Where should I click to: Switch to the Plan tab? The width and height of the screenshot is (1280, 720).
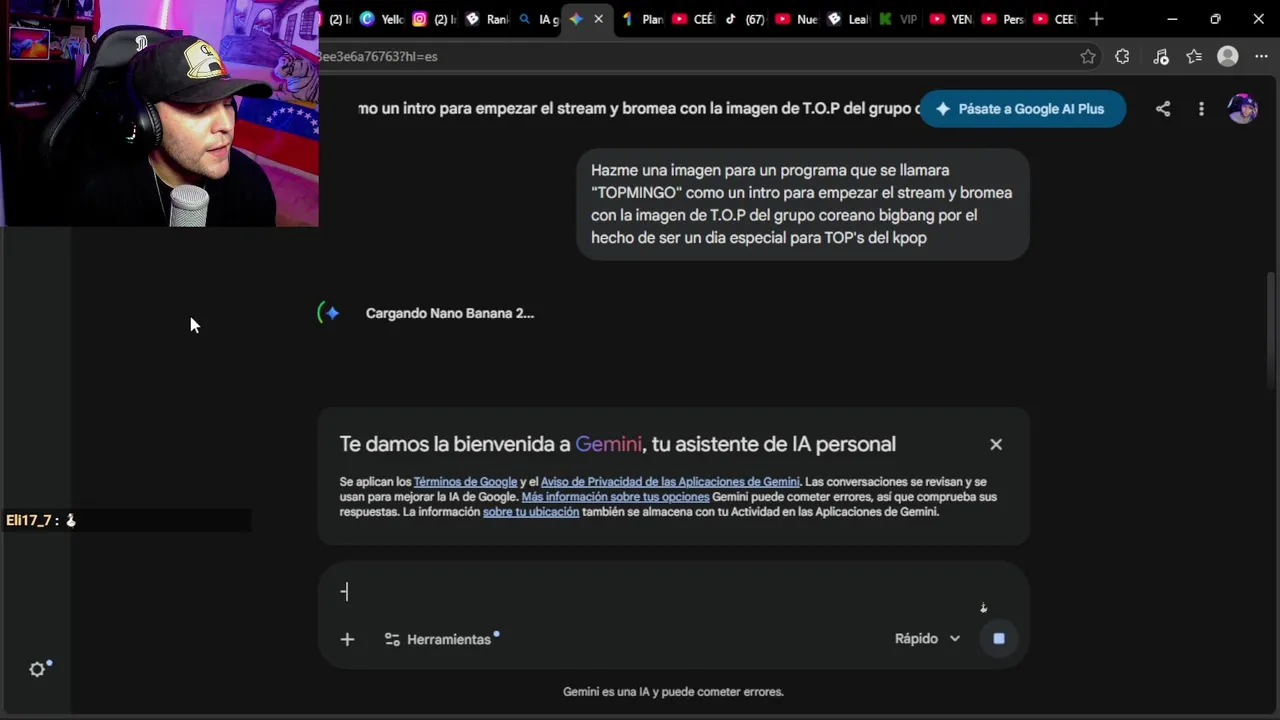(642, 19)
